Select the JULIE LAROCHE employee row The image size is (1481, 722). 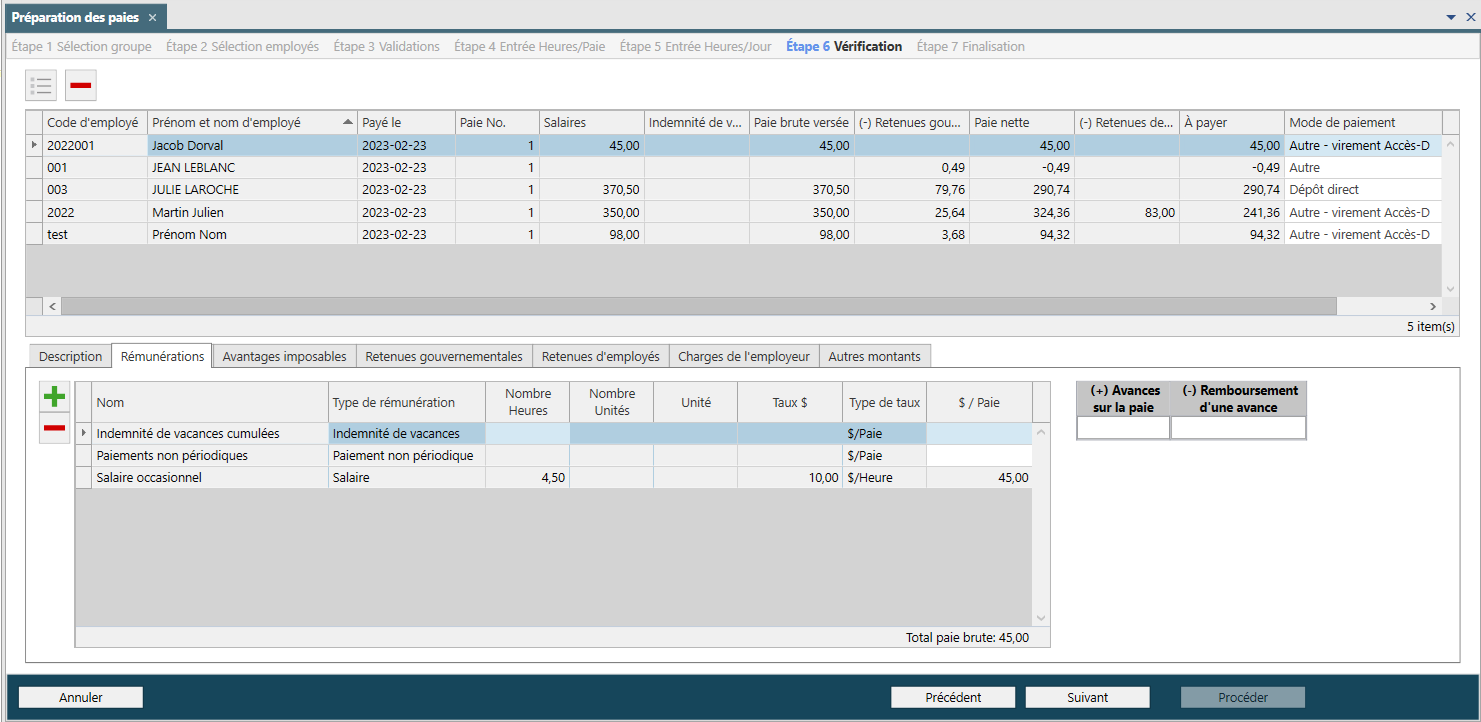click(x=734, y=190)
